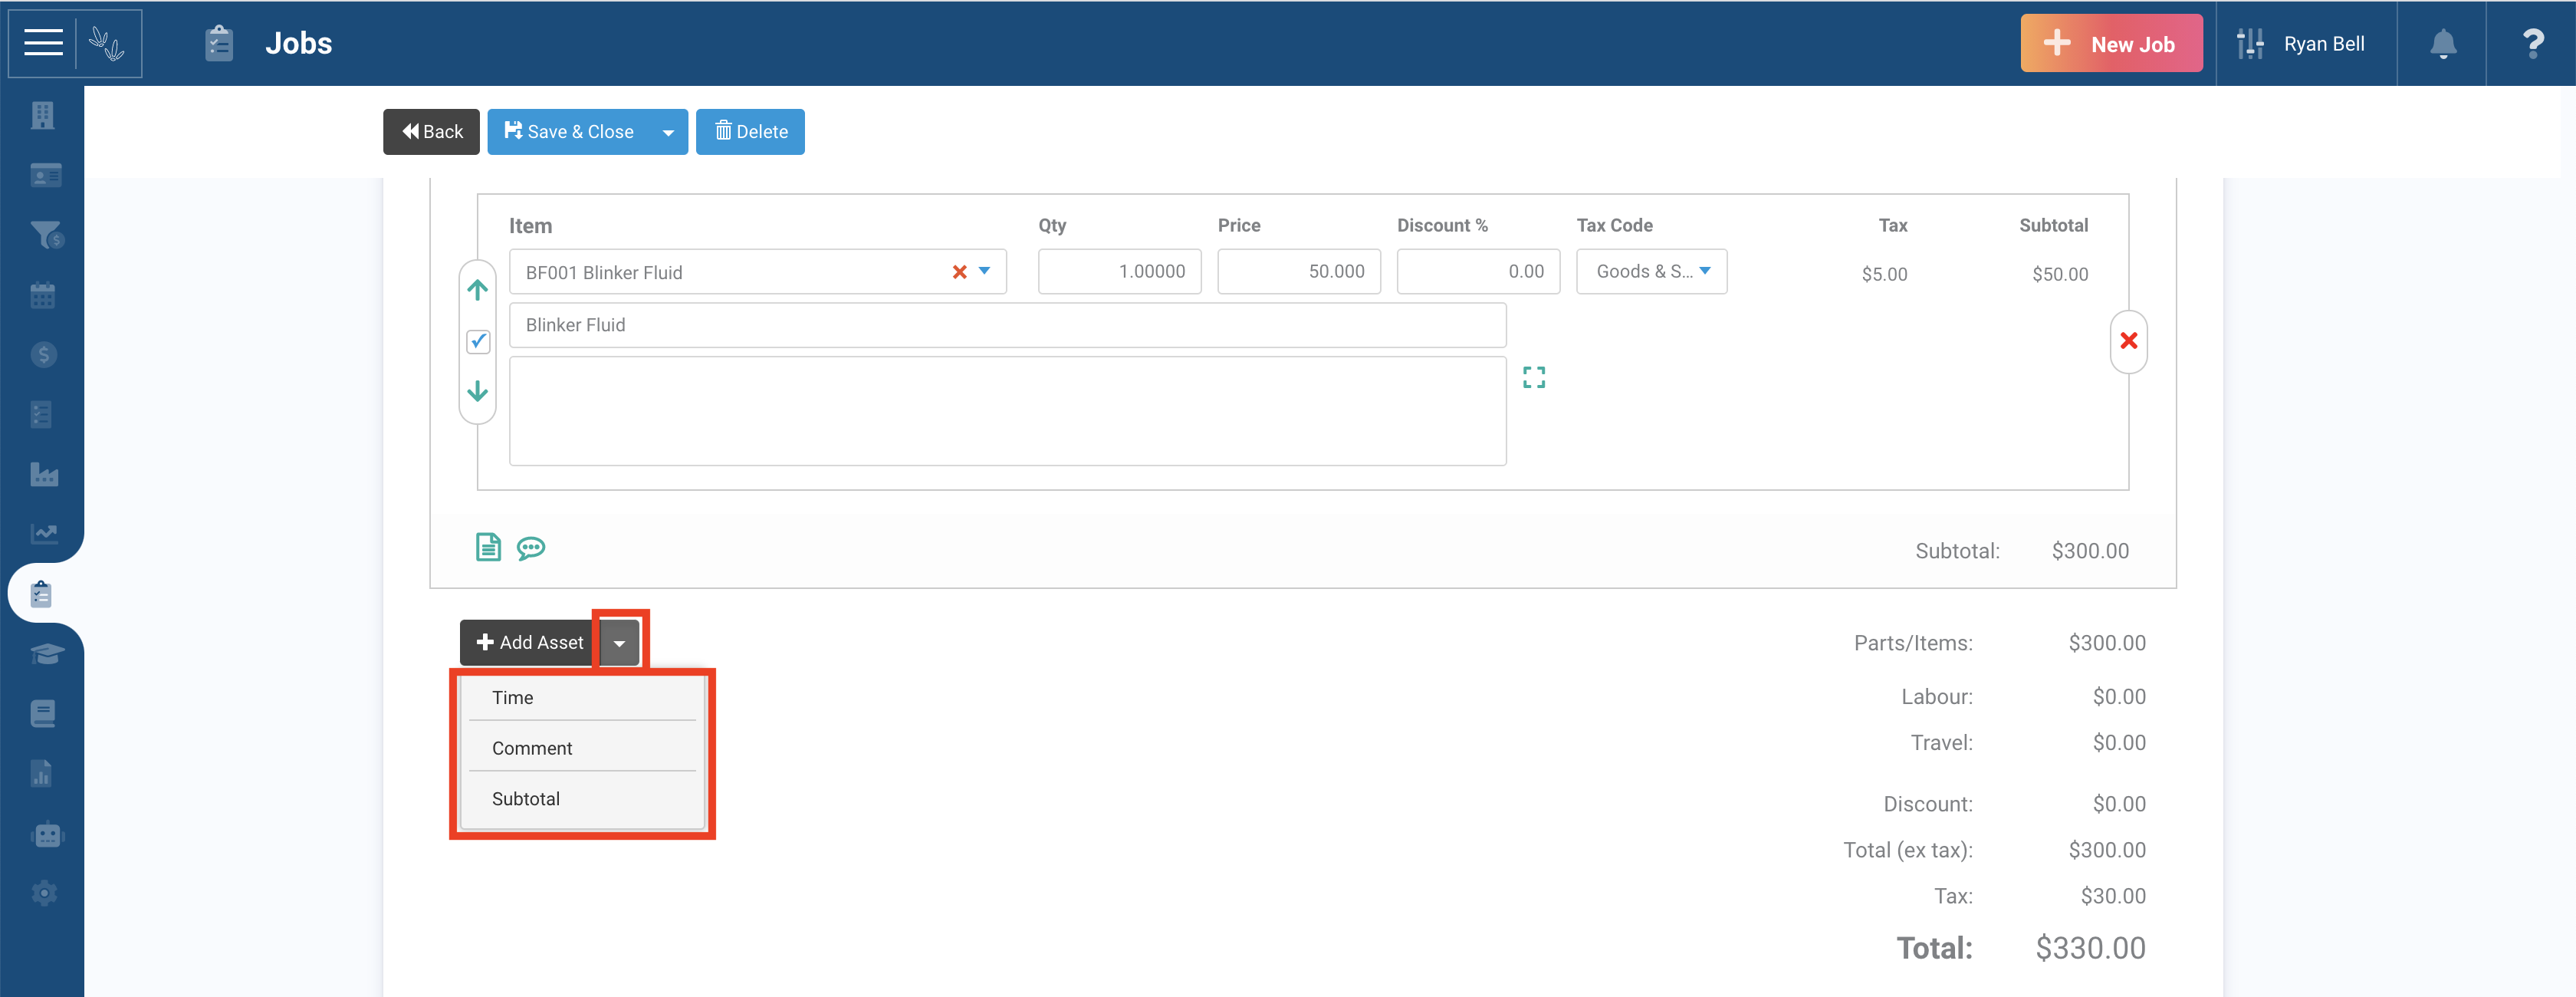The image size is (2576, 997).
Task: Select the active Jobs clipboard sidebar icon
Action: click(41, 594)
